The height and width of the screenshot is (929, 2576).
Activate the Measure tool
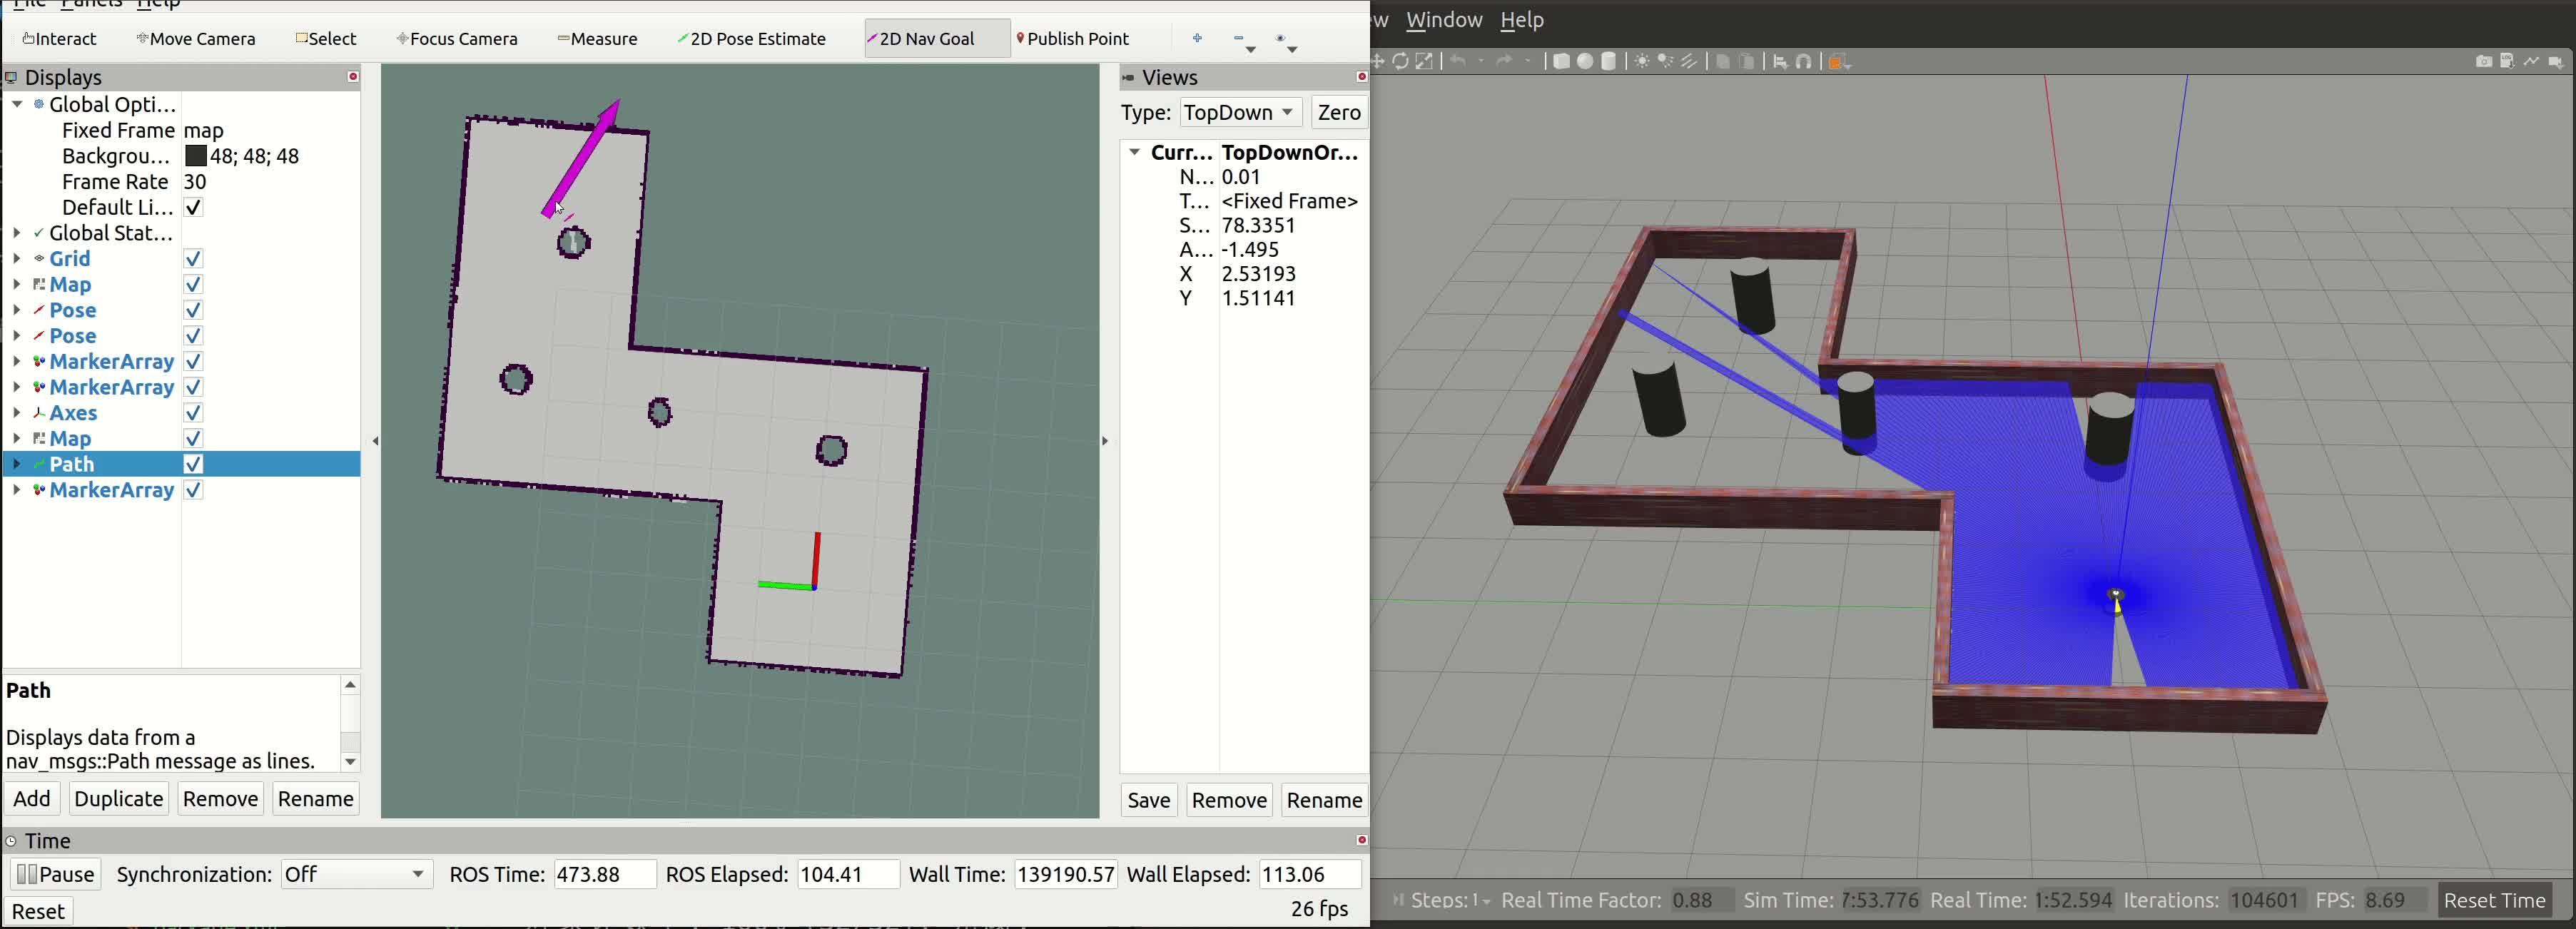tap(597, 39)
